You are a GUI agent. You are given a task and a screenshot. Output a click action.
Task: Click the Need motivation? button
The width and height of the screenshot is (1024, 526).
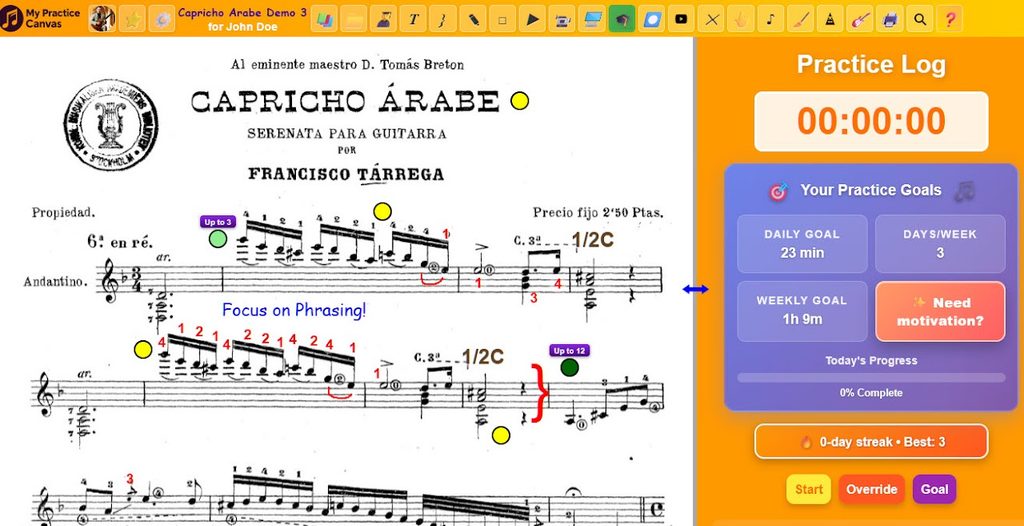pyautogui.click(x=939, y=311)
